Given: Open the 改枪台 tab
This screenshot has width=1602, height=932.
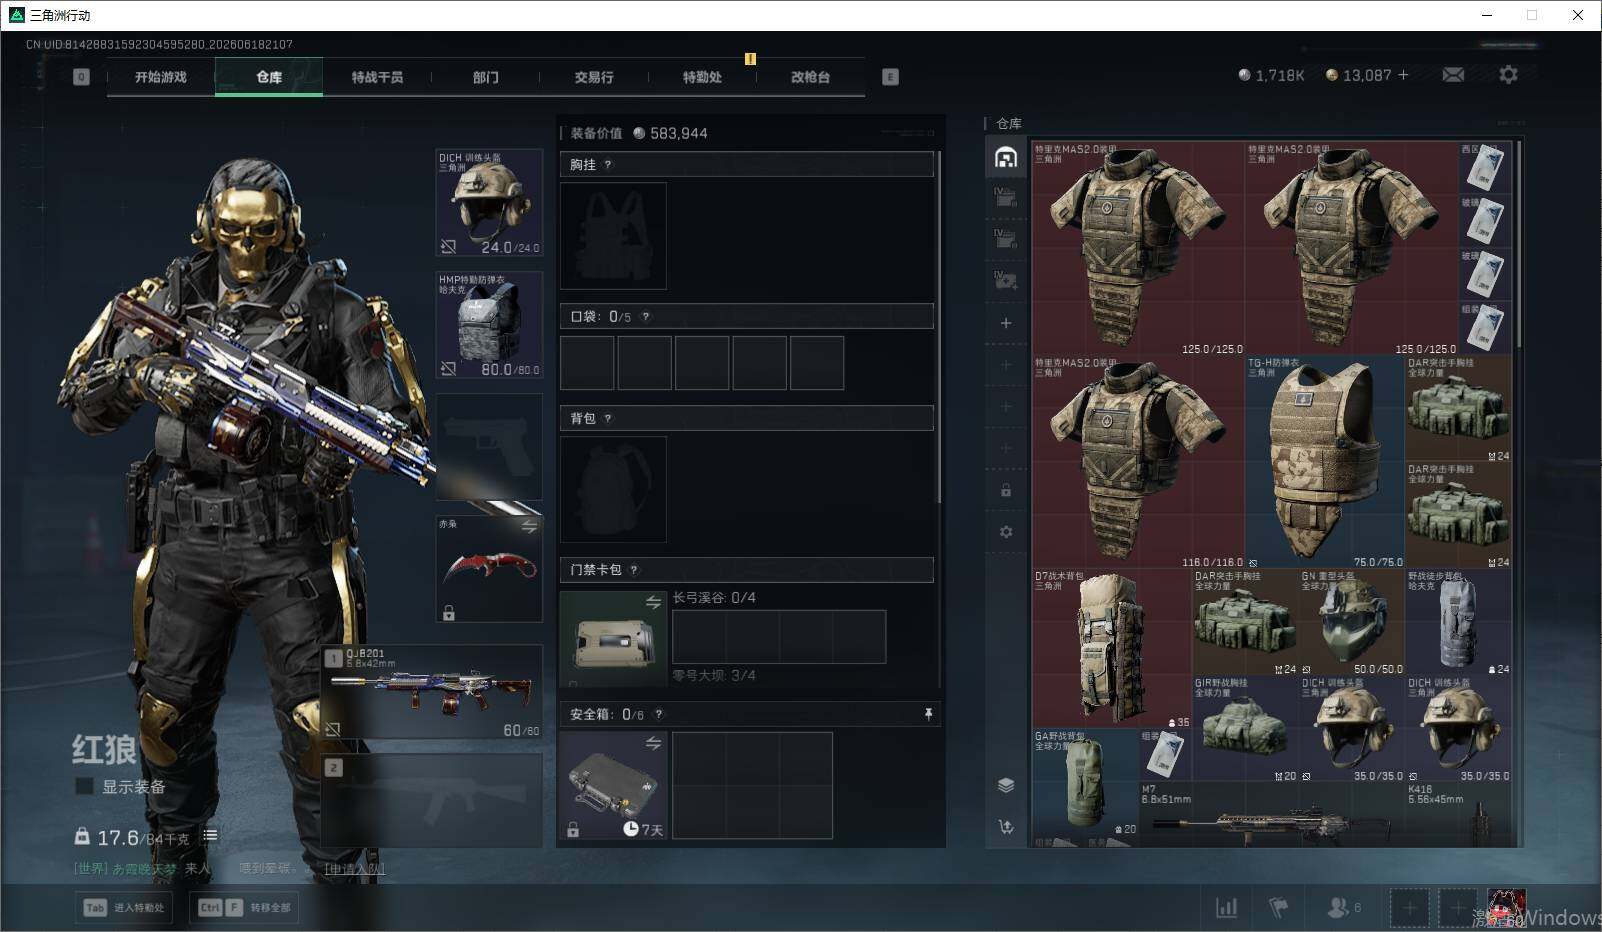Looking at the screenshot, I should click(x=810, y=77).
